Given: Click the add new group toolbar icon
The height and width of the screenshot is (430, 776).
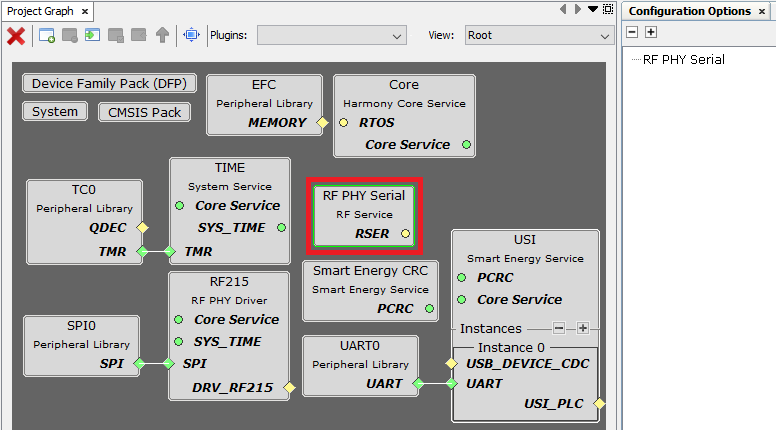Looking at the screenshot, I should tap(47, 35).
